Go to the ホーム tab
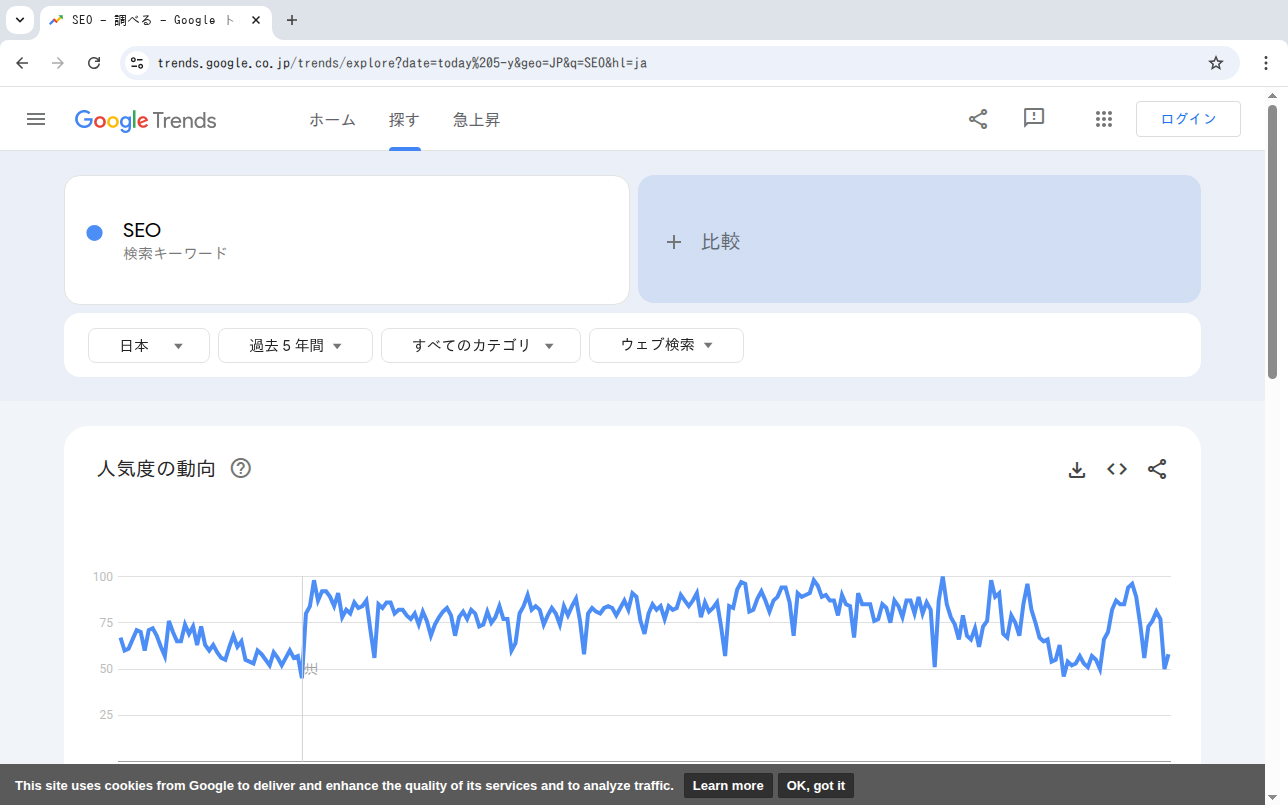1288x805 pixels. click(332, 119)
